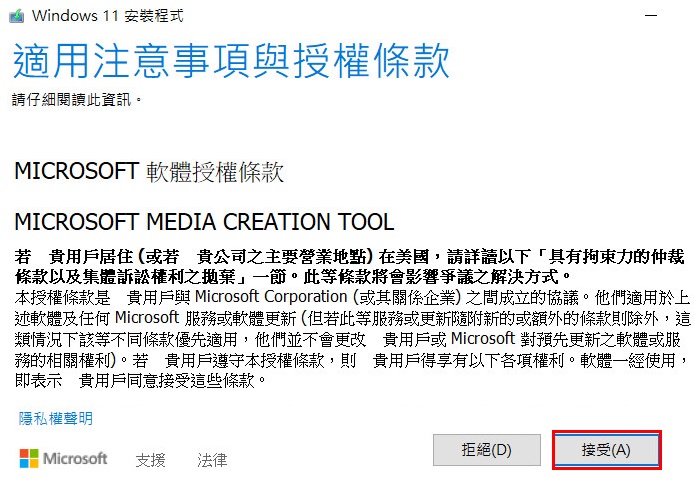Select the heading 適用注意事項與授權條款

click(x=231, y=61)
